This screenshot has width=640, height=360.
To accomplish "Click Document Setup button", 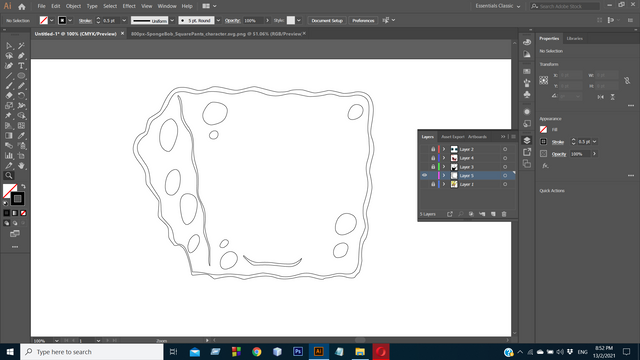I will tap(327, 20).
